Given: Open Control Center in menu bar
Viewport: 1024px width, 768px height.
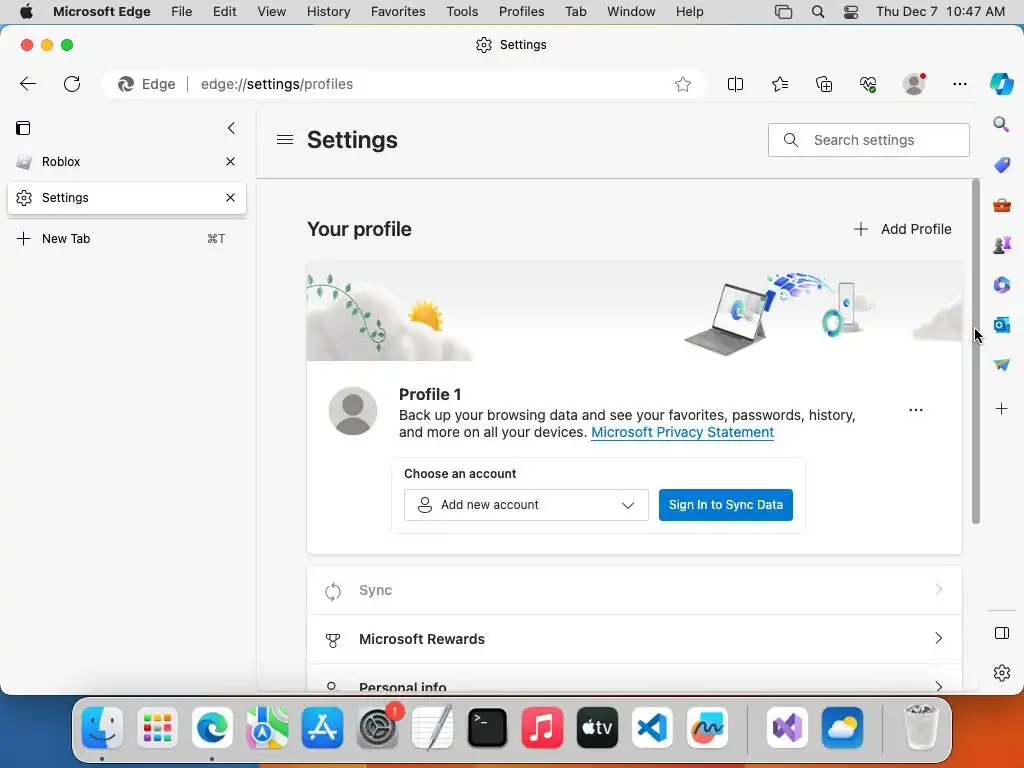Looking at the screenshot, I should (x=851, y=12).
